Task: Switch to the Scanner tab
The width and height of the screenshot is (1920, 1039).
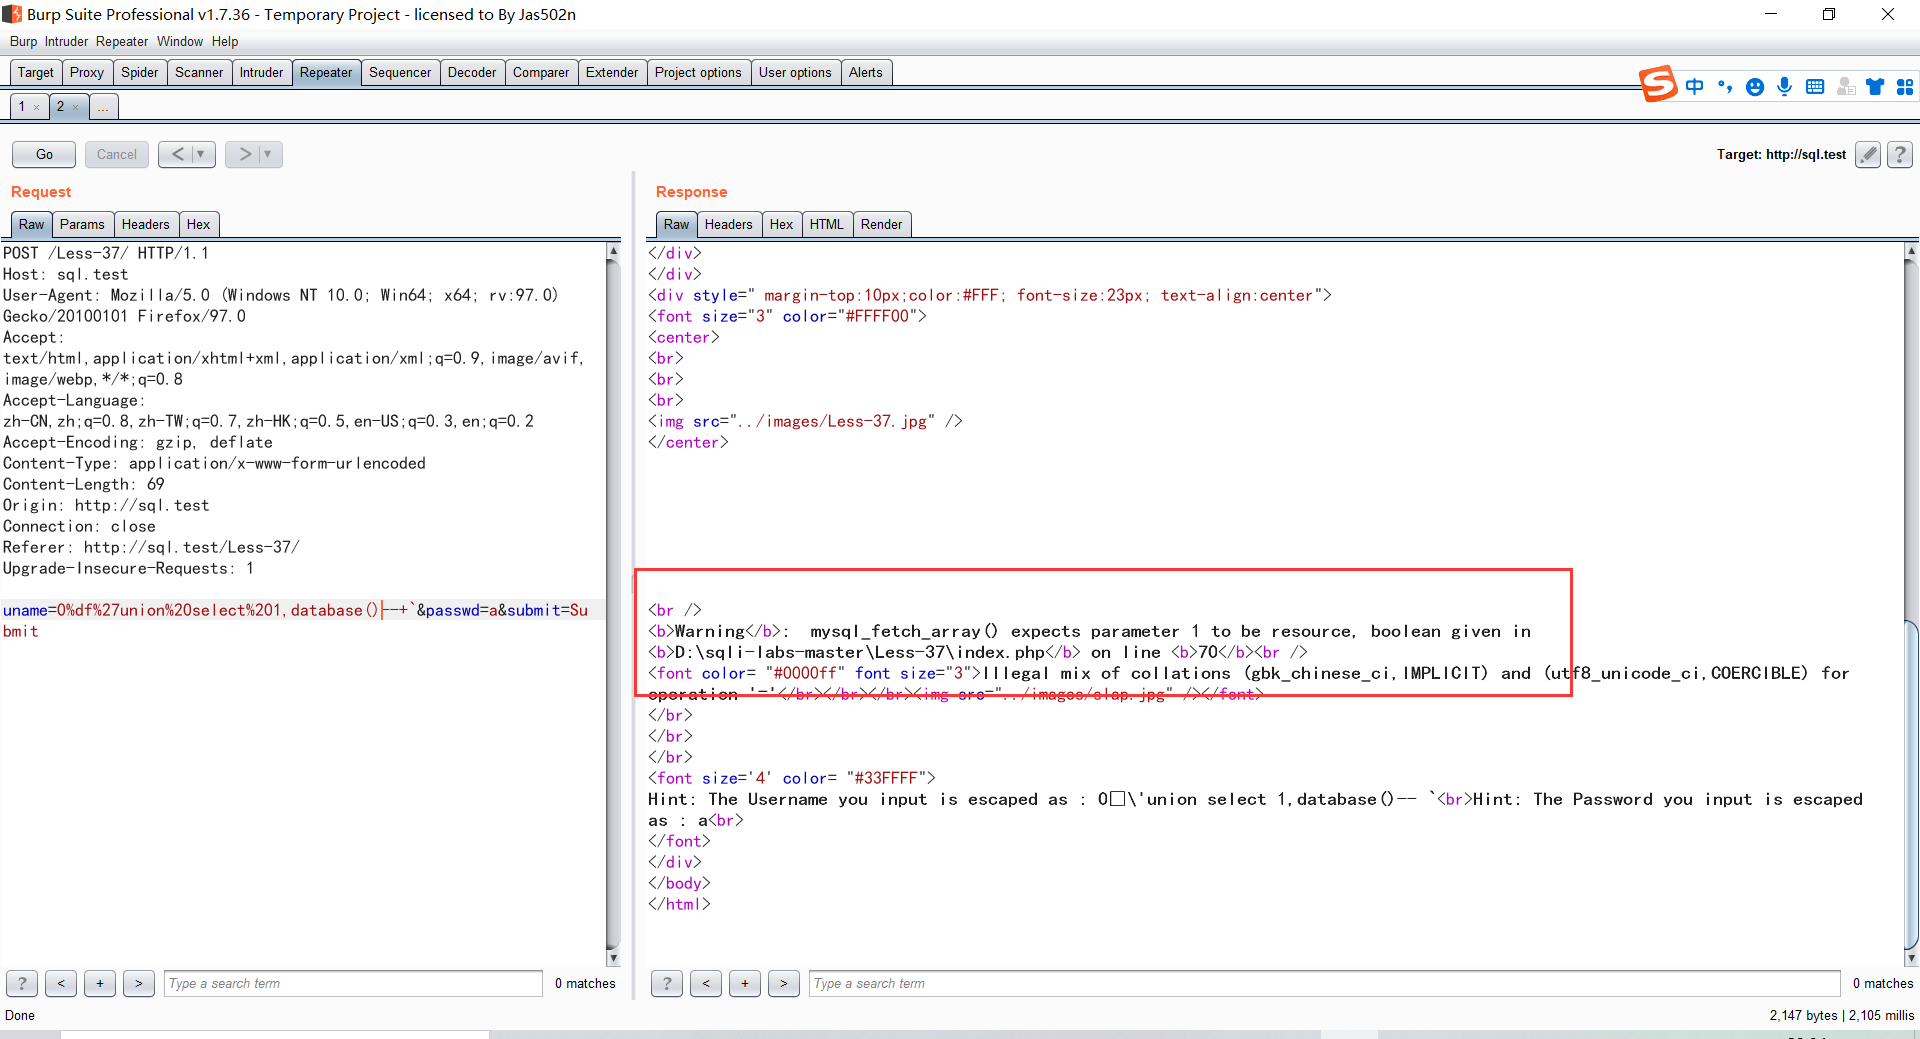Action: pyautogui.click(x=199, y=73)
